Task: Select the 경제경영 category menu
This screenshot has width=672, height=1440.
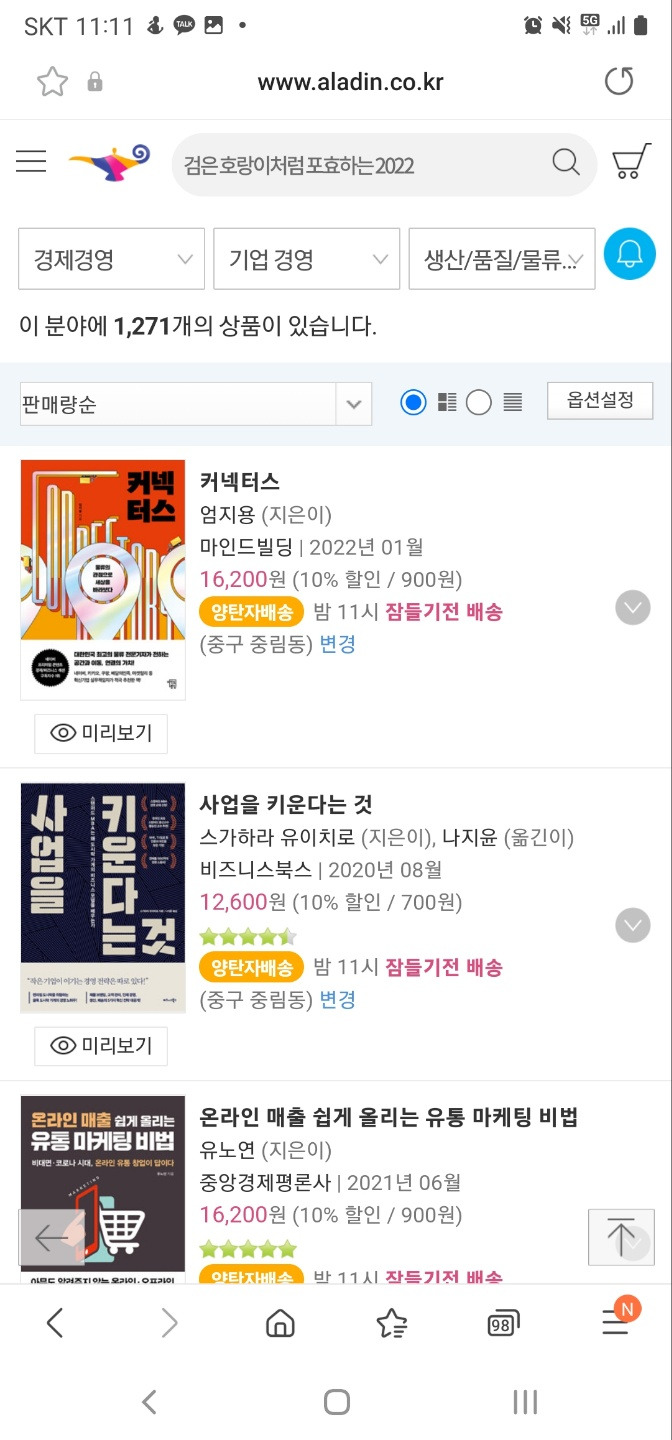Action: point(111,258)
